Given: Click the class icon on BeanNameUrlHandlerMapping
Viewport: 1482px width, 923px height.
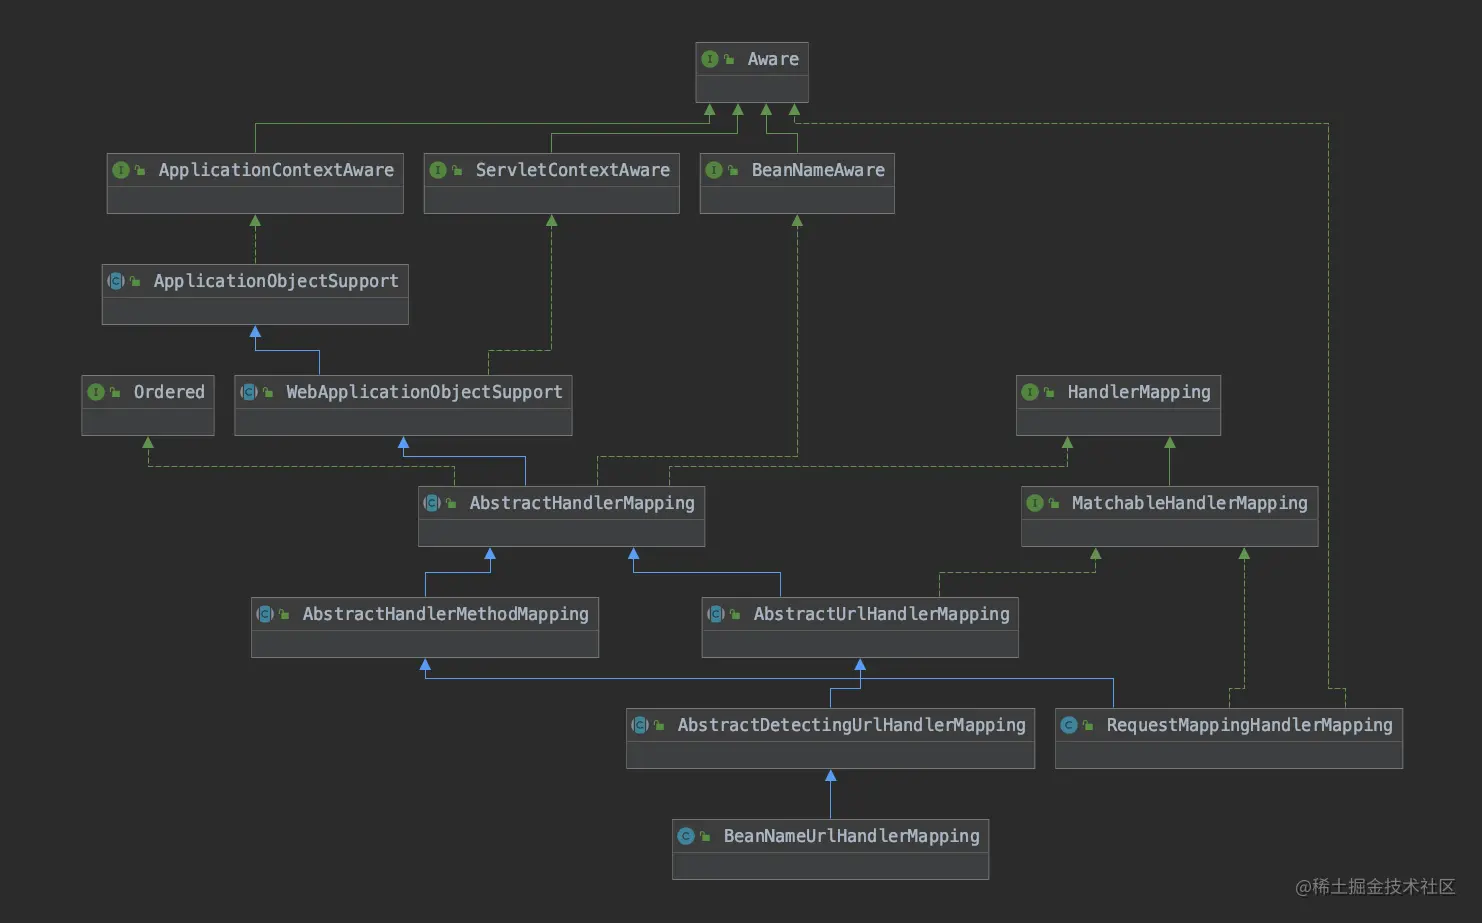Looking at the screenshot, I should pos(686,836).
